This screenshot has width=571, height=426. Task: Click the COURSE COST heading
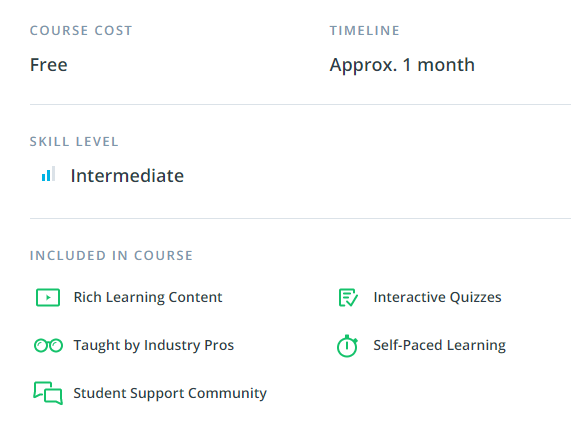click(x=81, y=31)
